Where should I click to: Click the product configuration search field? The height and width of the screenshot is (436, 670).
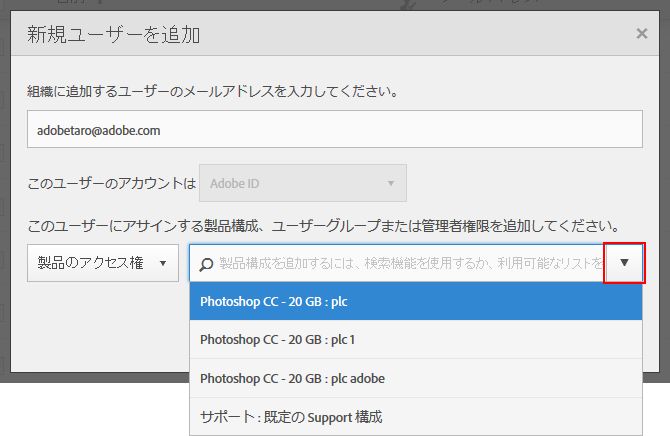pyautogui.click(x=397, y=263)
